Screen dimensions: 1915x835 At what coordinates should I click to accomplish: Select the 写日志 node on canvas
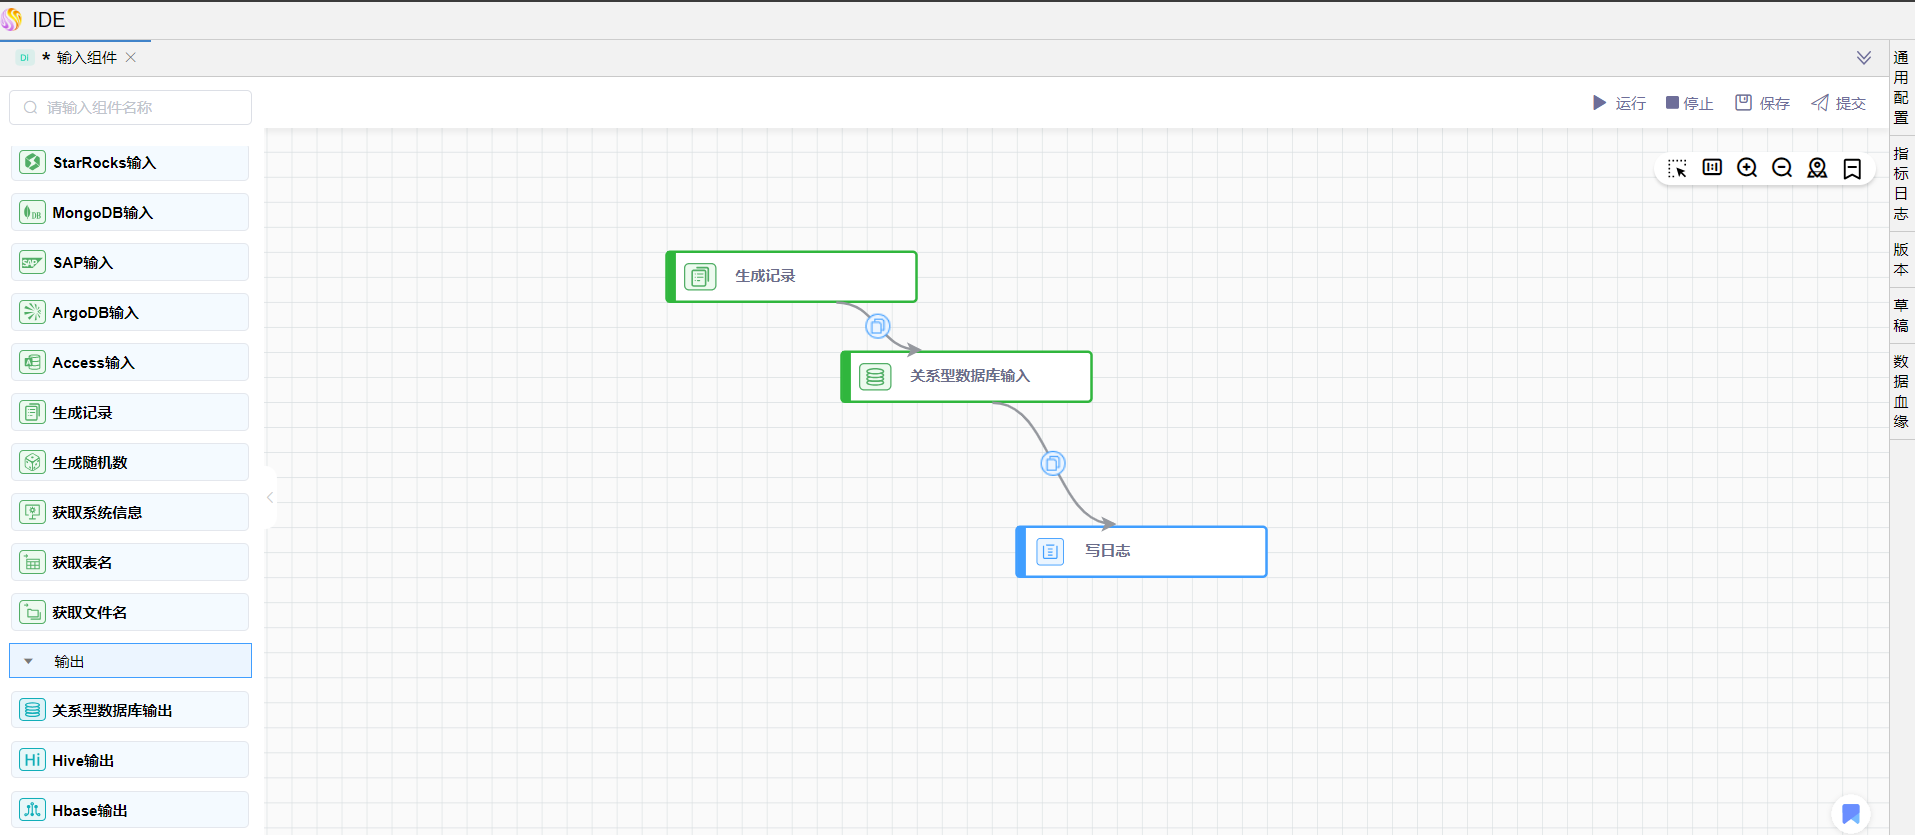click(1141, 551)
